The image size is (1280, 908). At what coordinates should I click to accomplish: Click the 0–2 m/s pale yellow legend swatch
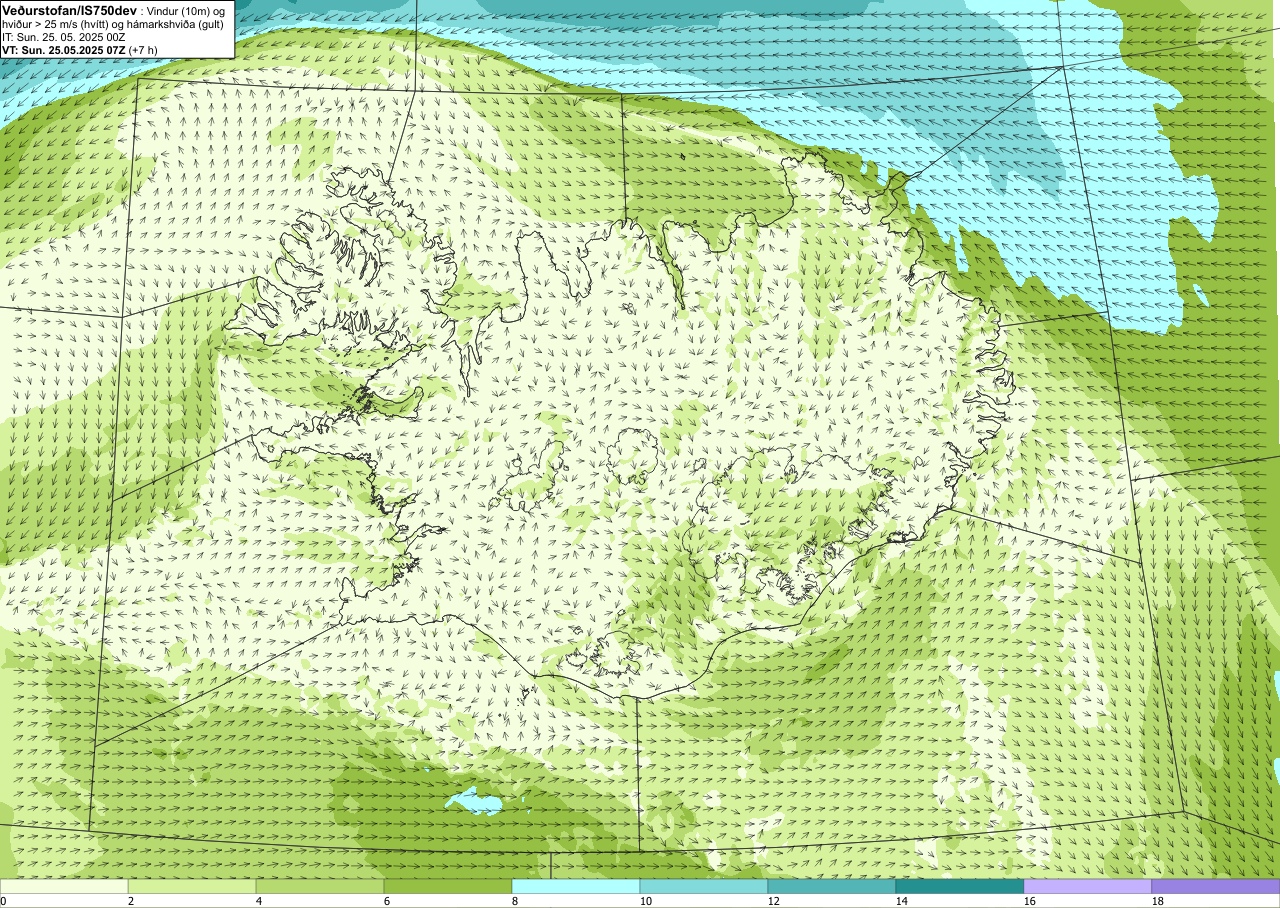[64, 887]
